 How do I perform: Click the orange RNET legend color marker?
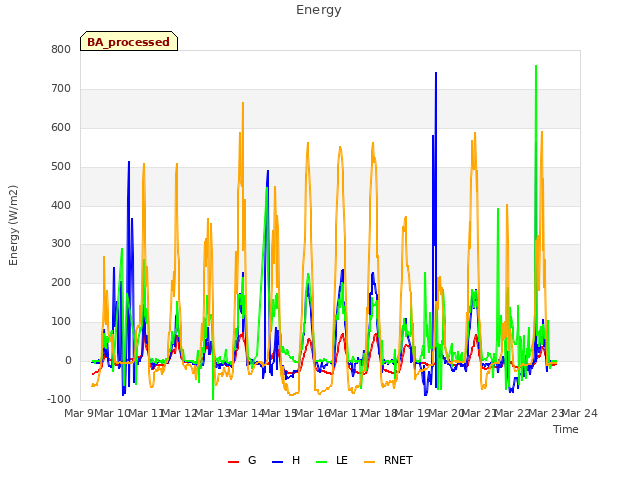click(x=369, y=462)
